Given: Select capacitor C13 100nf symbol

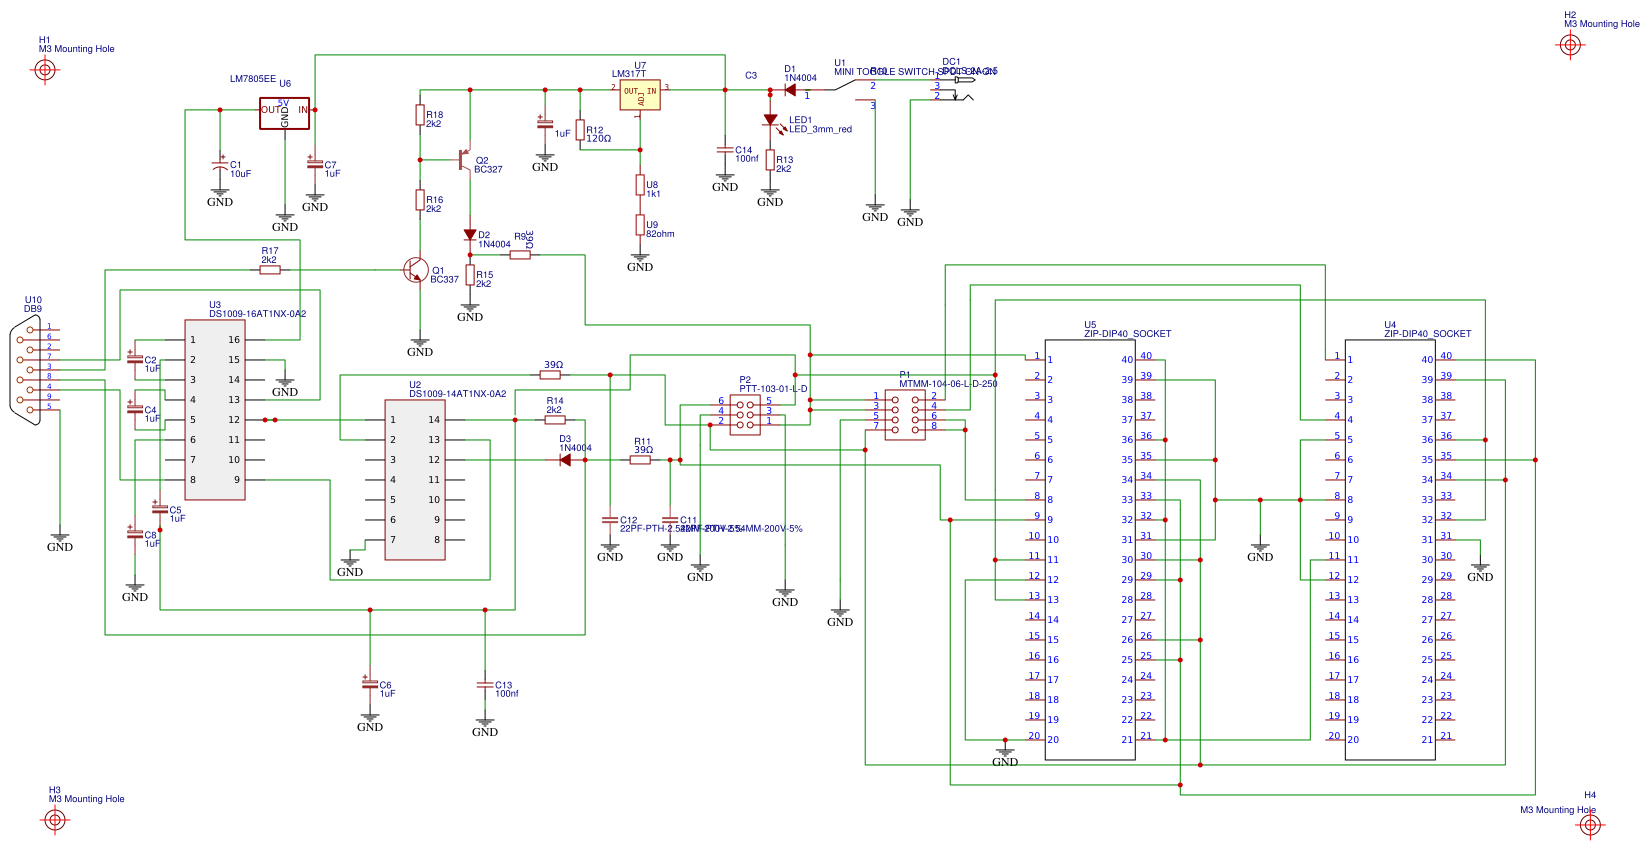Looking at the screenshot, I should tap(485, 685).
